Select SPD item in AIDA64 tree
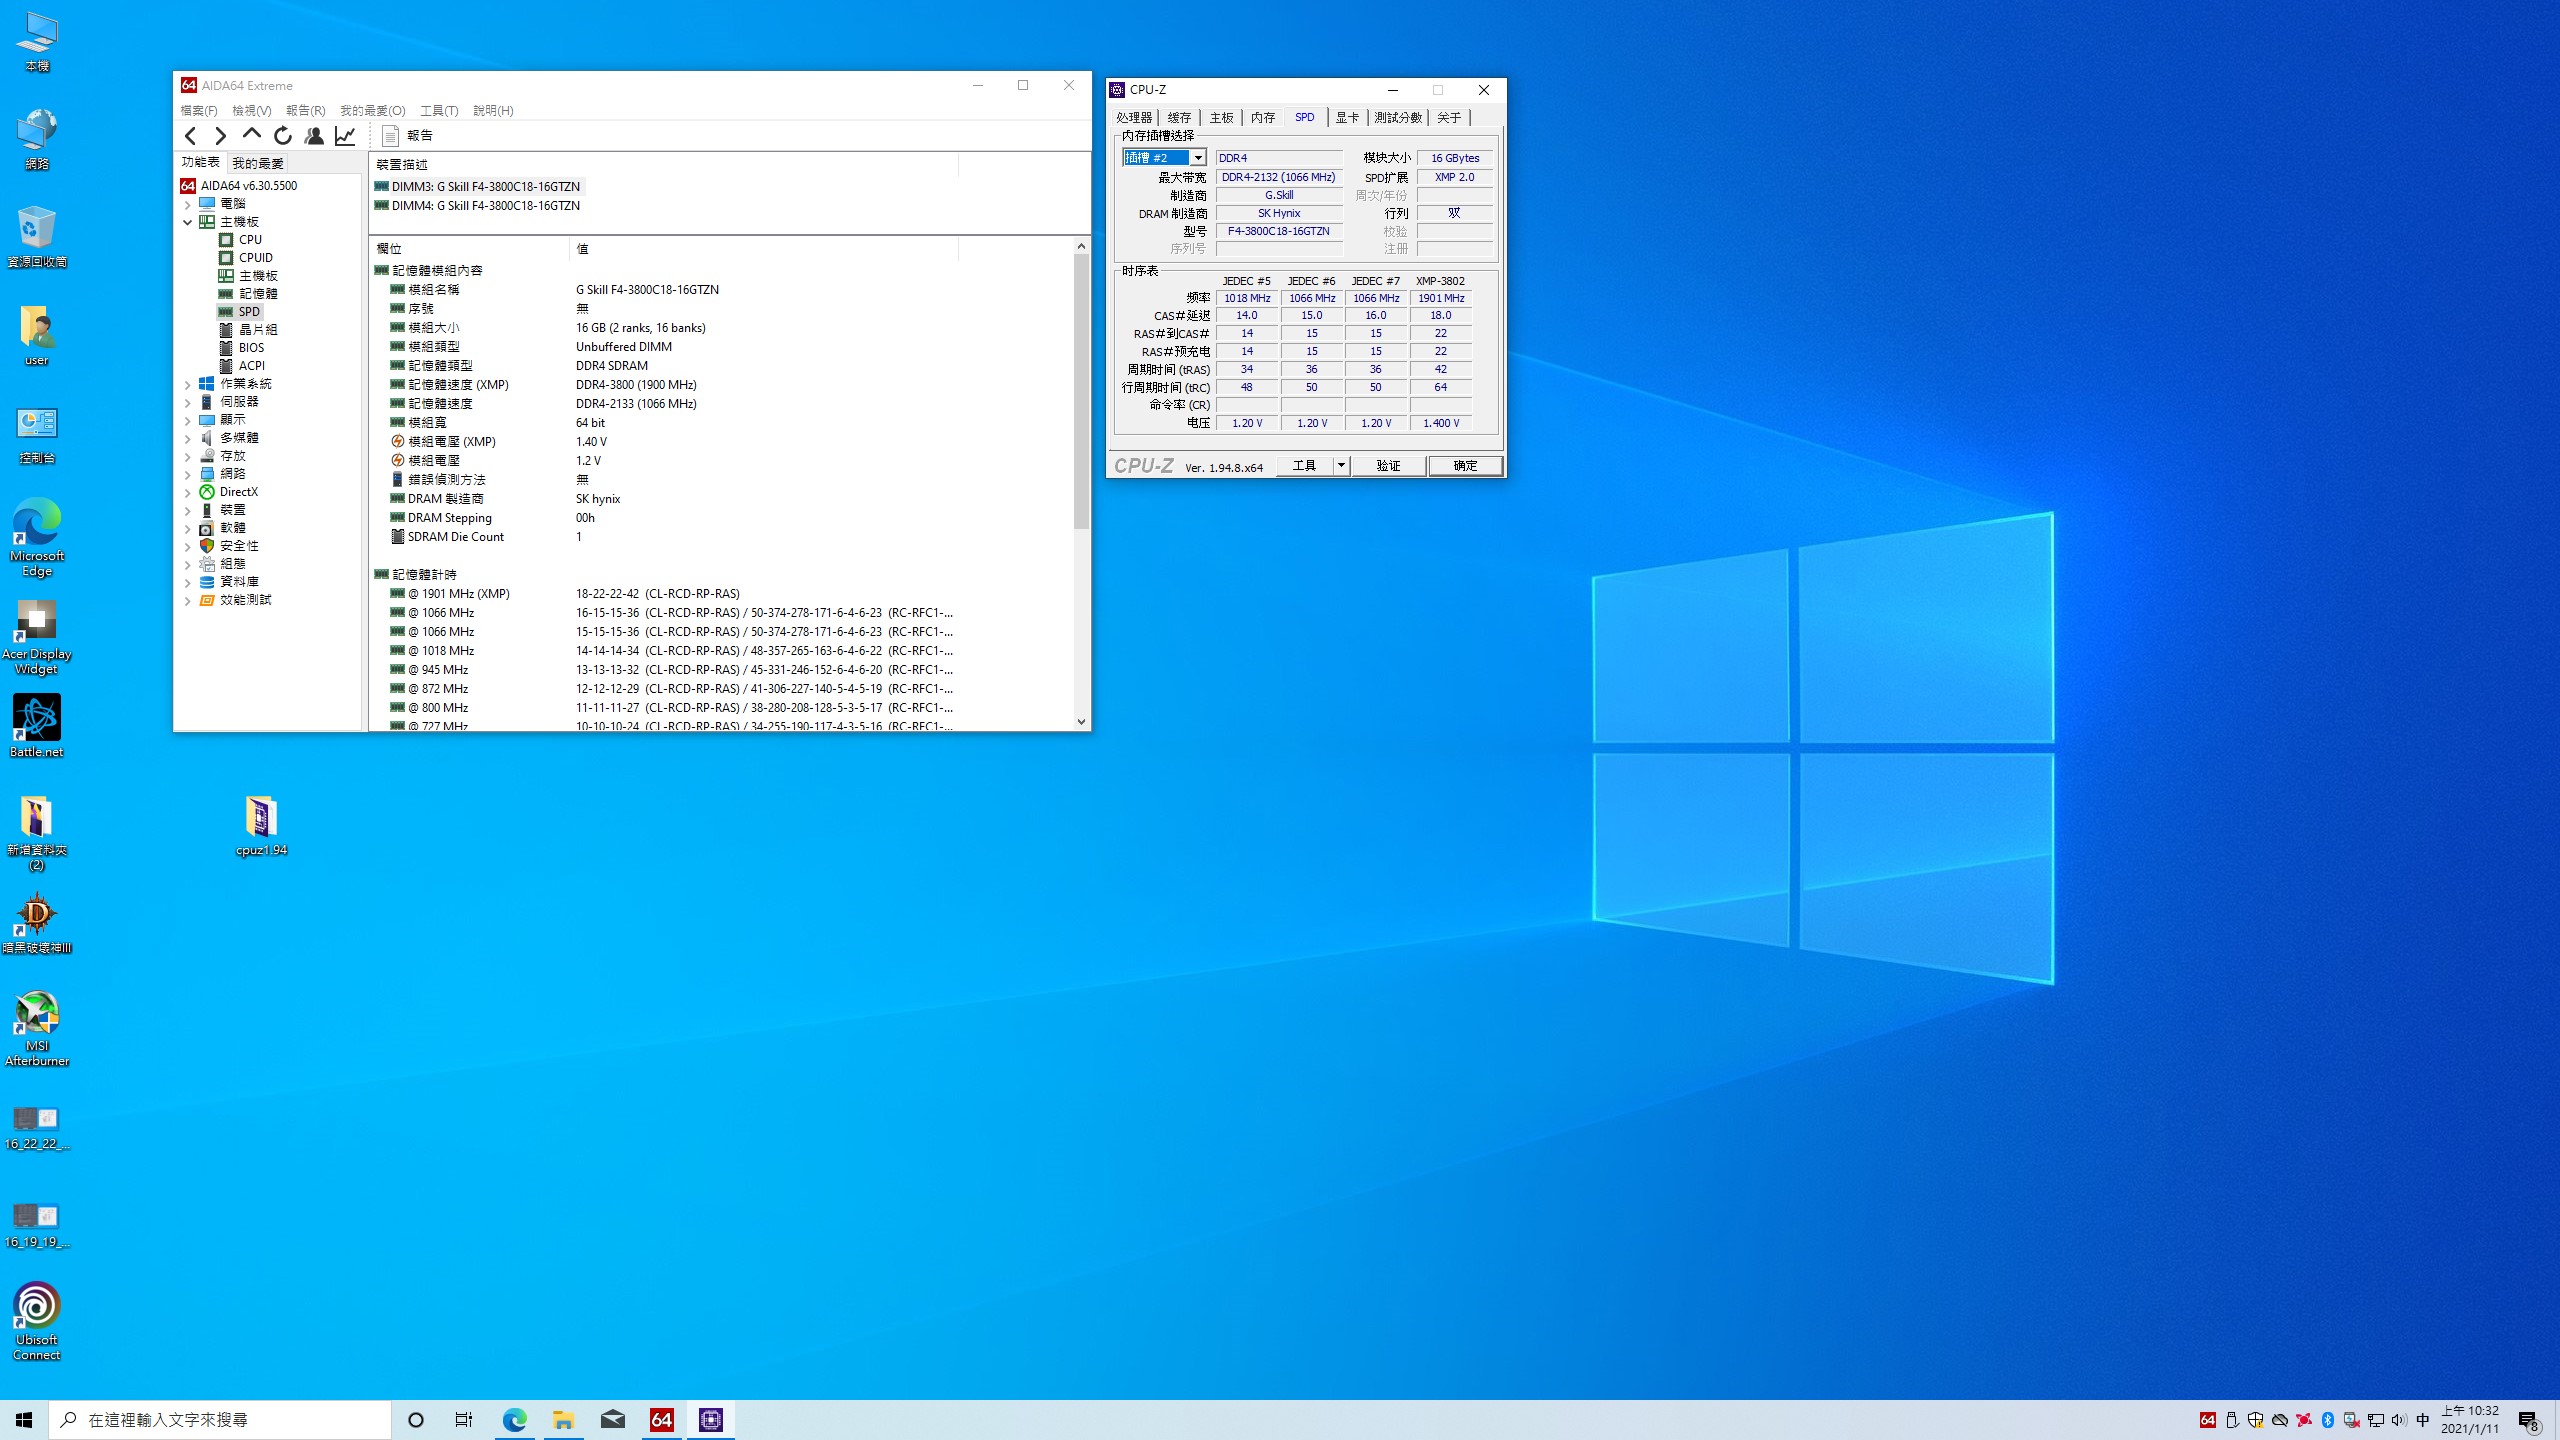This screenshot has width=2560, height=1440. point(249,312)
